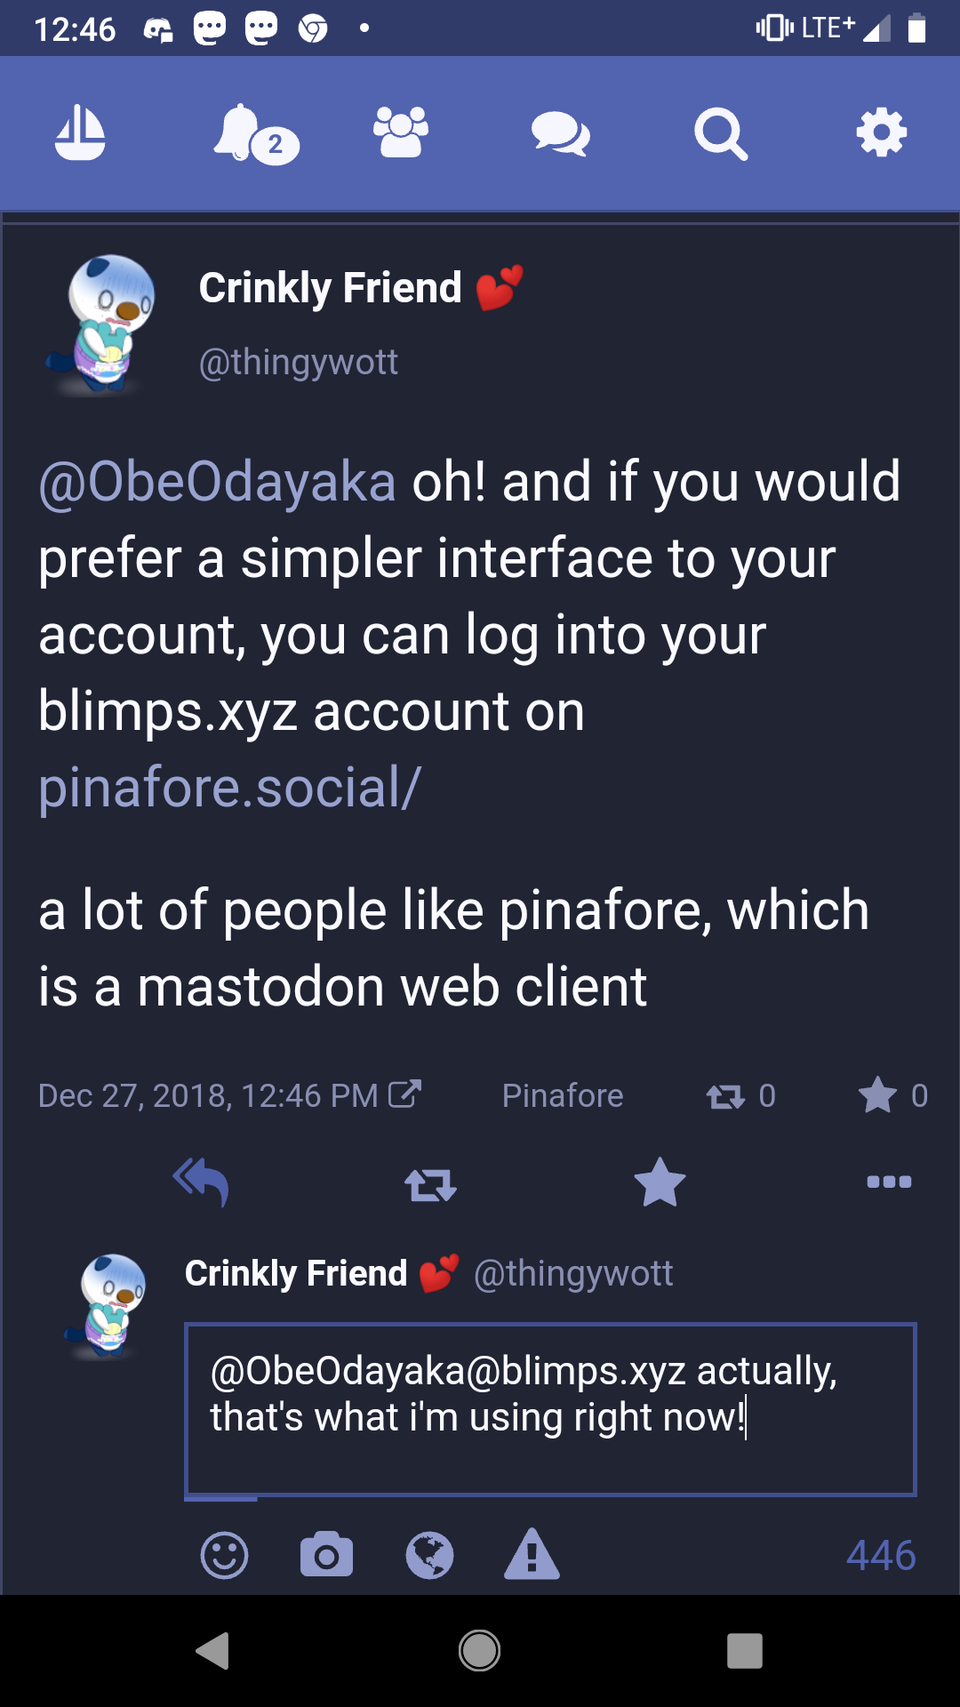Click the @ObeOdayaka mention link
This screenshot has height=1707, width=960.
217,482
